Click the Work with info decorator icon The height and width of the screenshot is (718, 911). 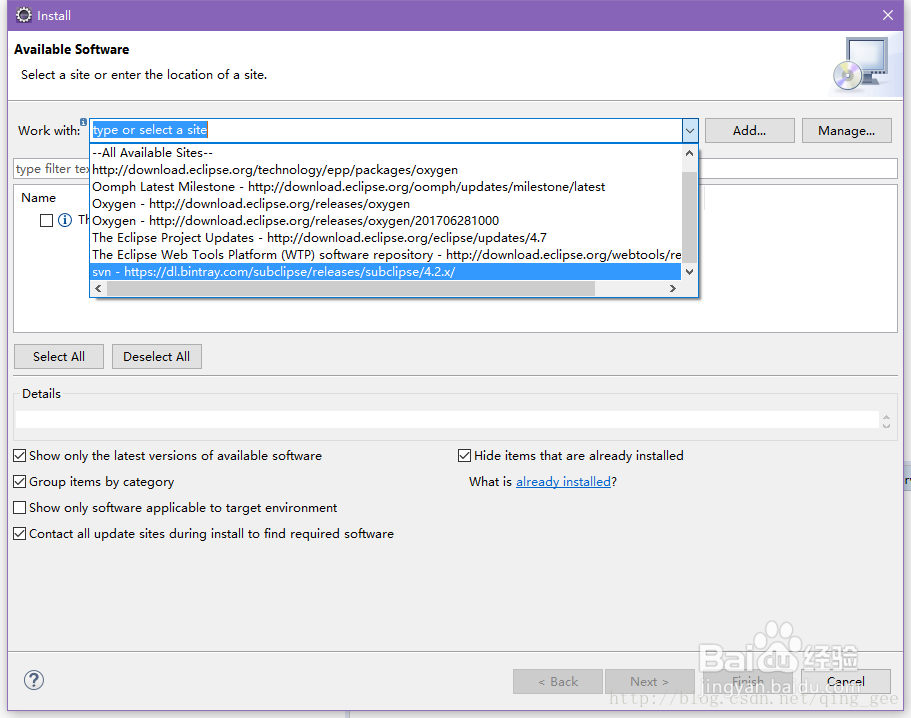[x=83, y=122]
